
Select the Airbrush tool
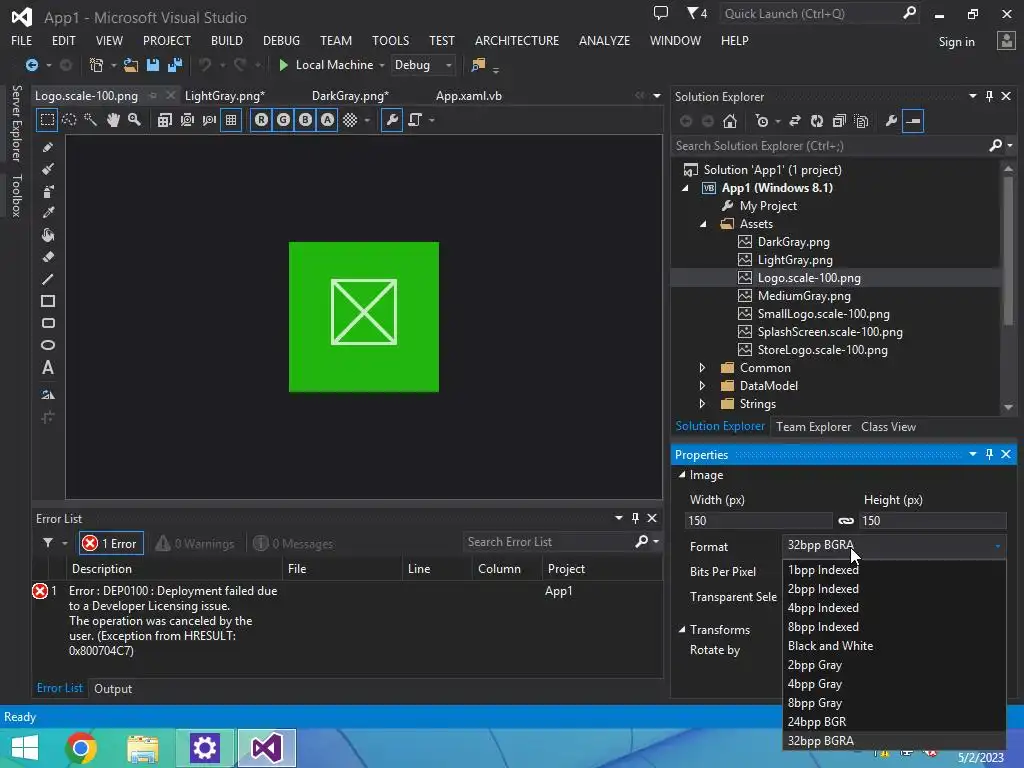point(48,191)
